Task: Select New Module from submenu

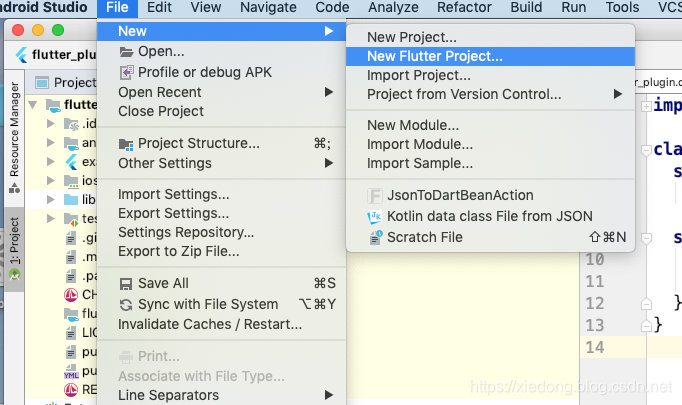Action: click(412, 125)
